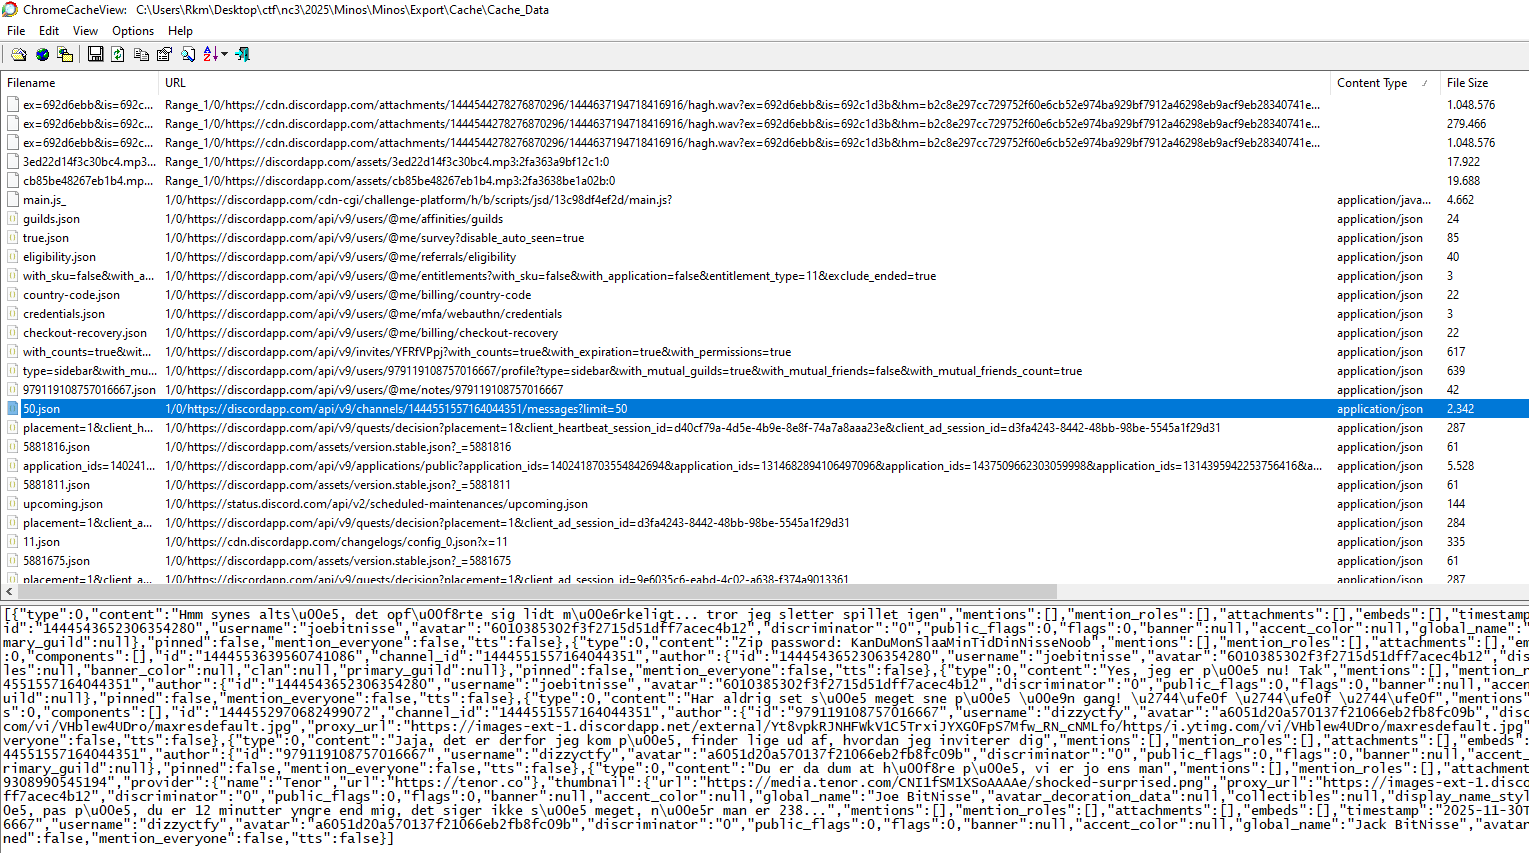Screen dimensions: 1529x853
Task: Open the View menu
Action: (85, 31)
